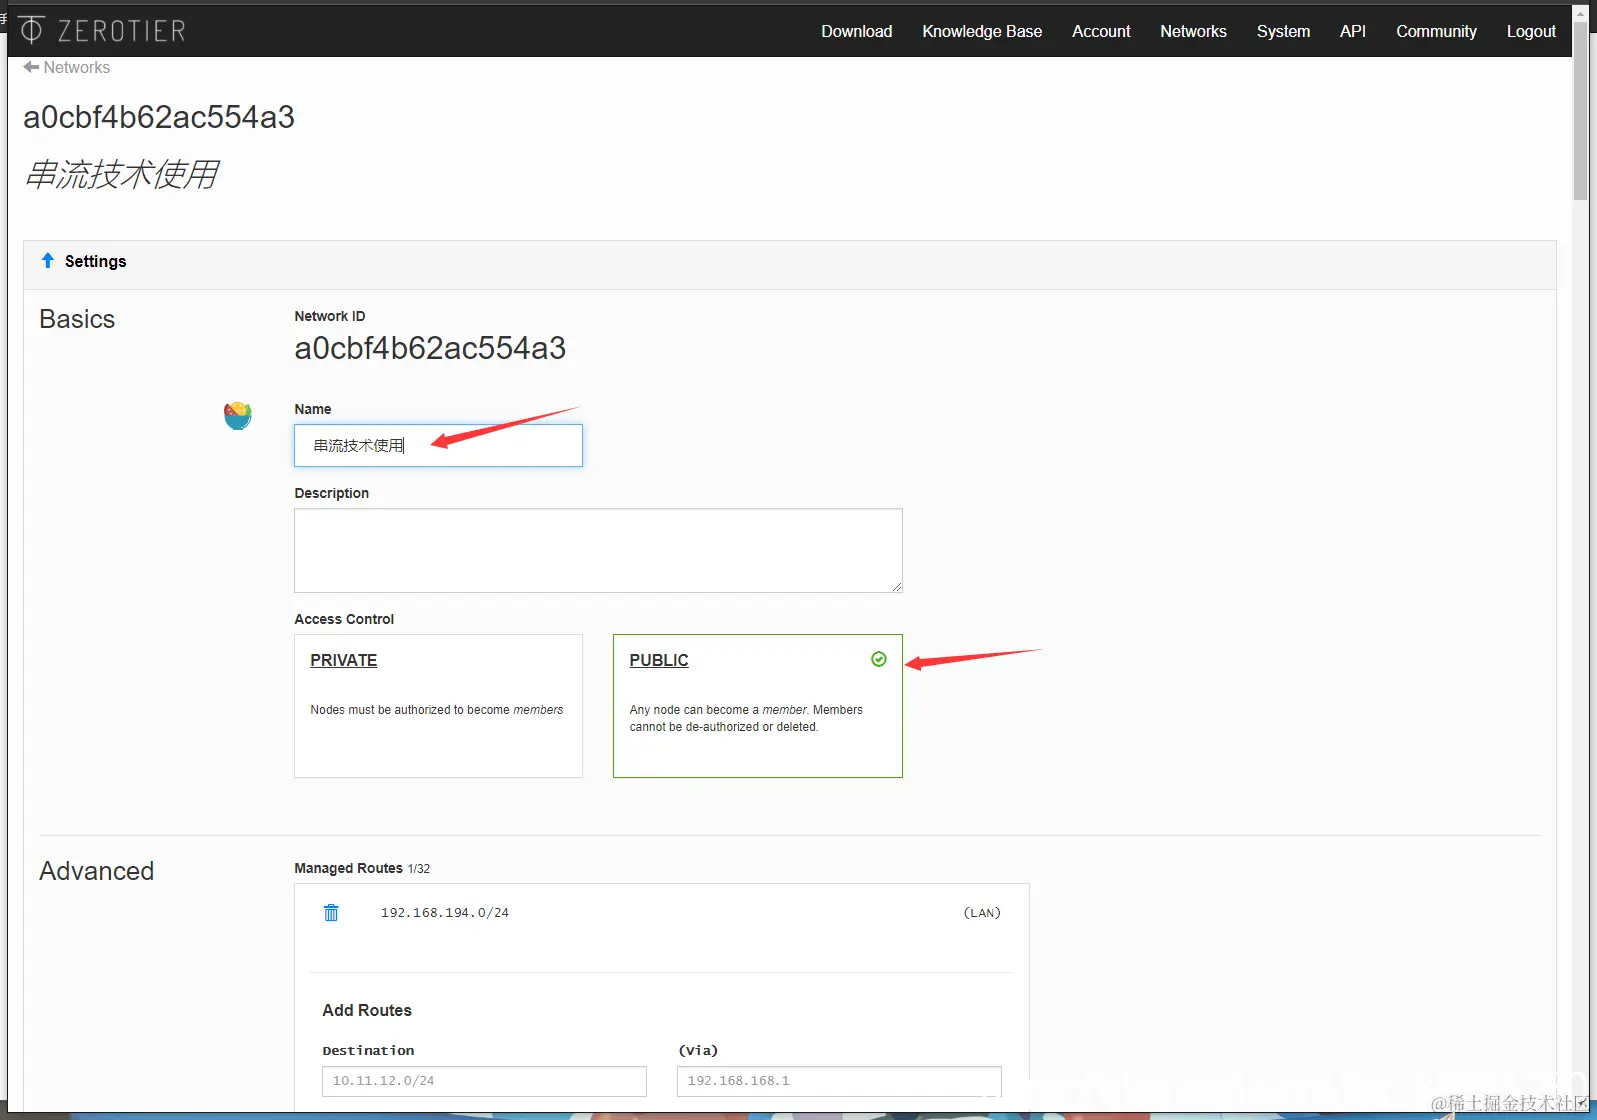Click the network ID a0cbf4b62ac554a3 under Basics
Screen dimensions: 1597x1120
(430, 348)
